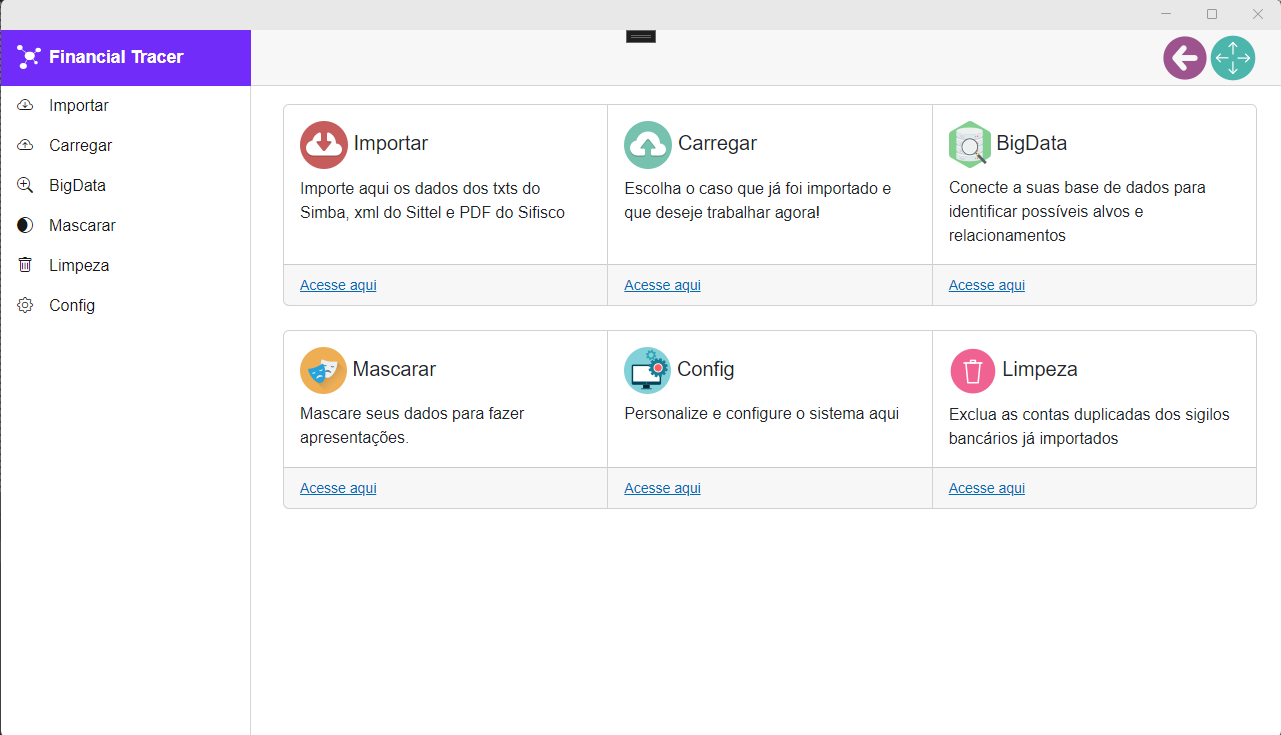Image resolution: width=1281 pixels, height=735 pixels.
Task: Follow 'Acesse aqui' link under BigData card
Action: [986, 285]
